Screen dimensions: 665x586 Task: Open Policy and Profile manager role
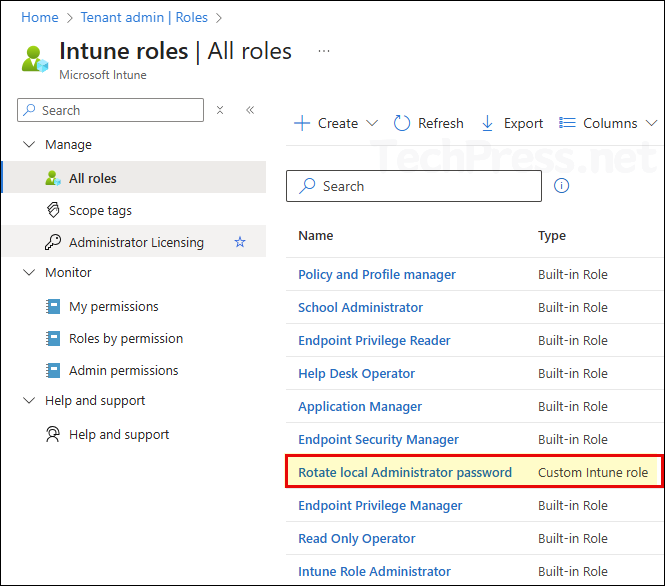[377, 274]
